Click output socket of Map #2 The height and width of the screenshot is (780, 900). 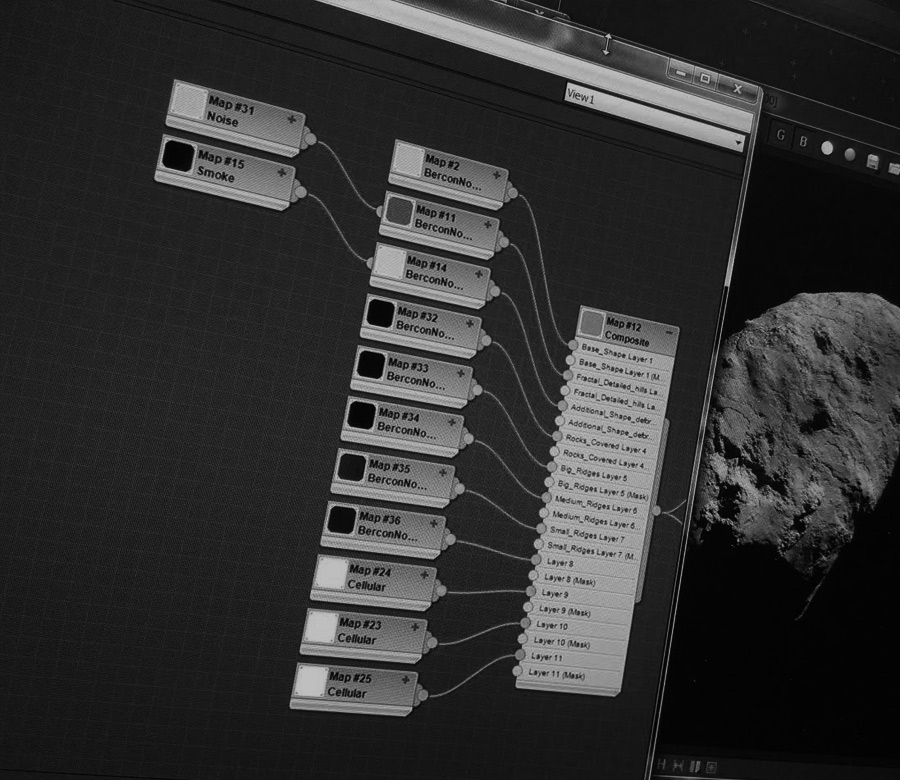point(512,193)
